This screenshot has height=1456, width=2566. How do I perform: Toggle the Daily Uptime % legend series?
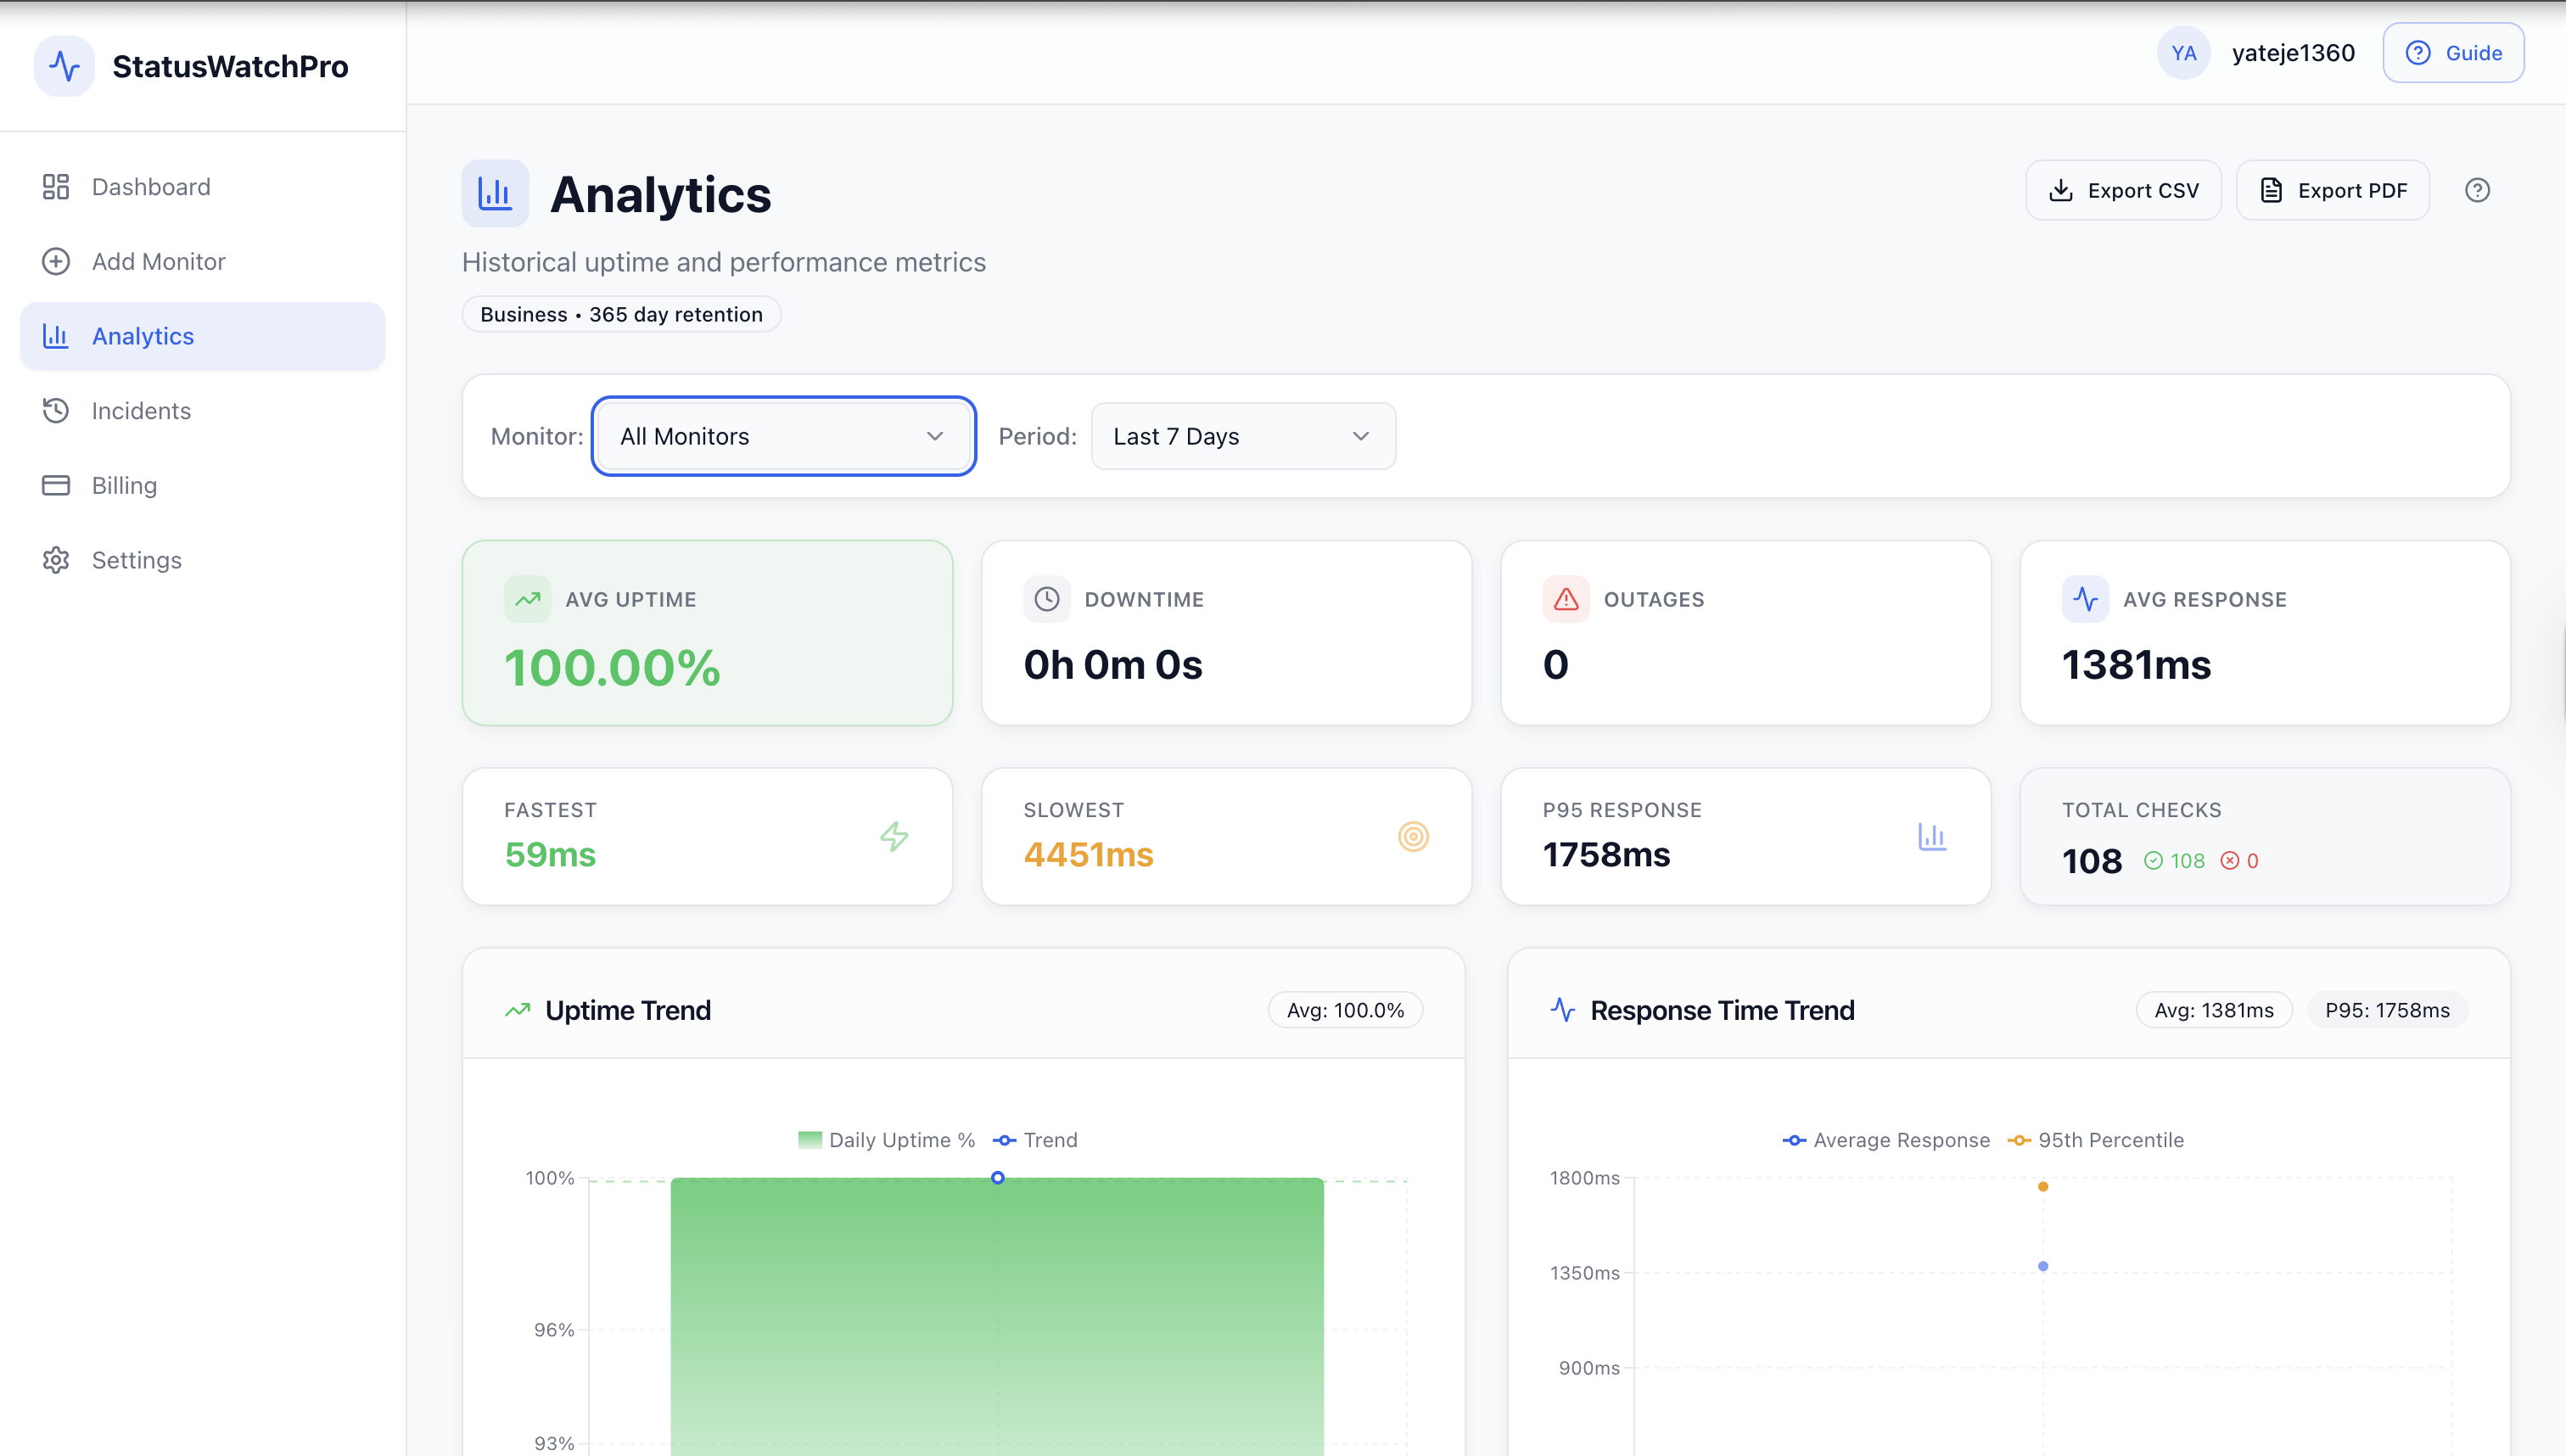[888, 1140]
